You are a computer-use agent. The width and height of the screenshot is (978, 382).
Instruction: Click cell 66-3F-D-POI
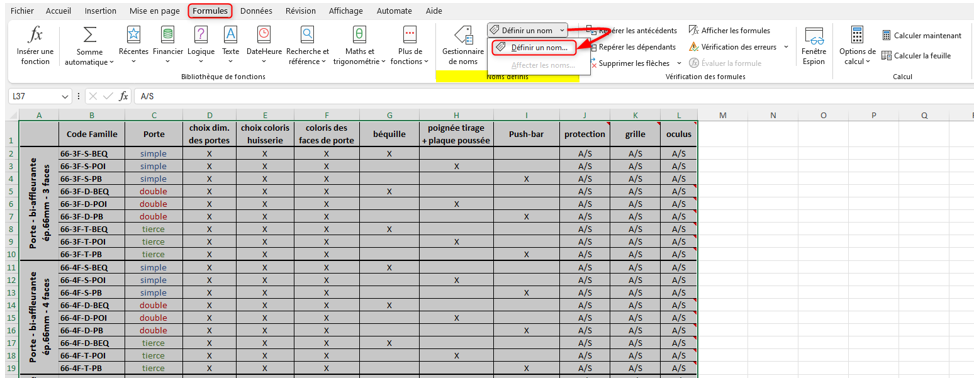91,203
